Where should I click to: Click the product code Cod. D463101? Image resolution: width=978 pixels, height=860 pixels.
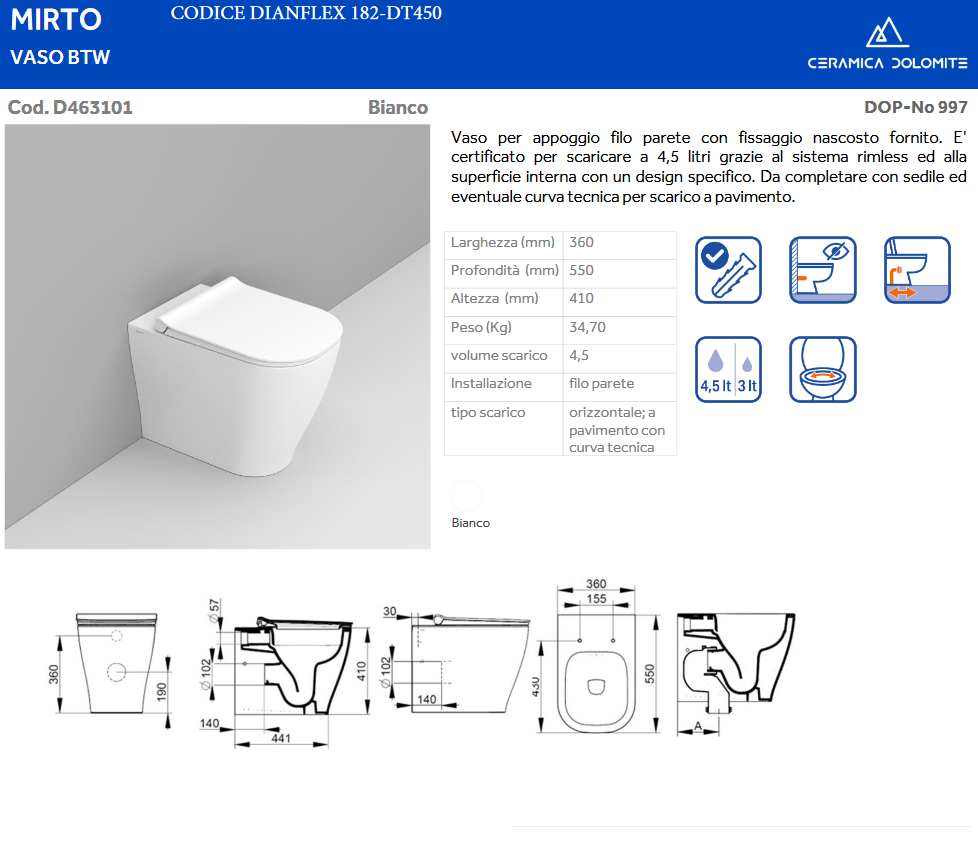tap(70, 107)
